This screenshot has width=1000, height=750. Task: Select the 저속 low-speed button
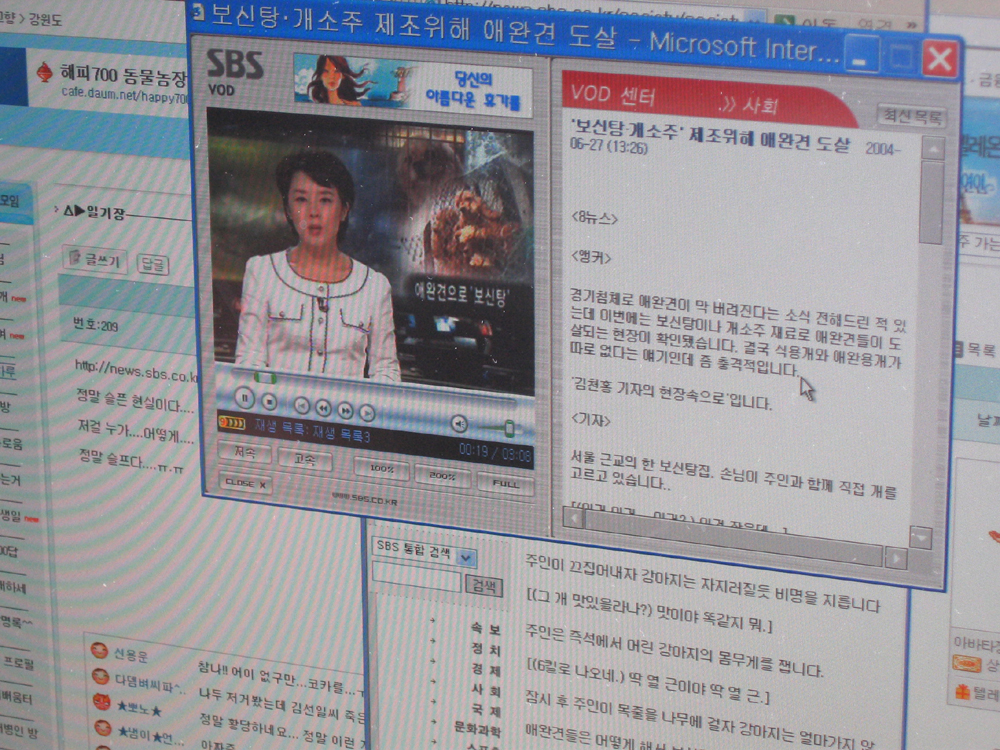point(244,453)
